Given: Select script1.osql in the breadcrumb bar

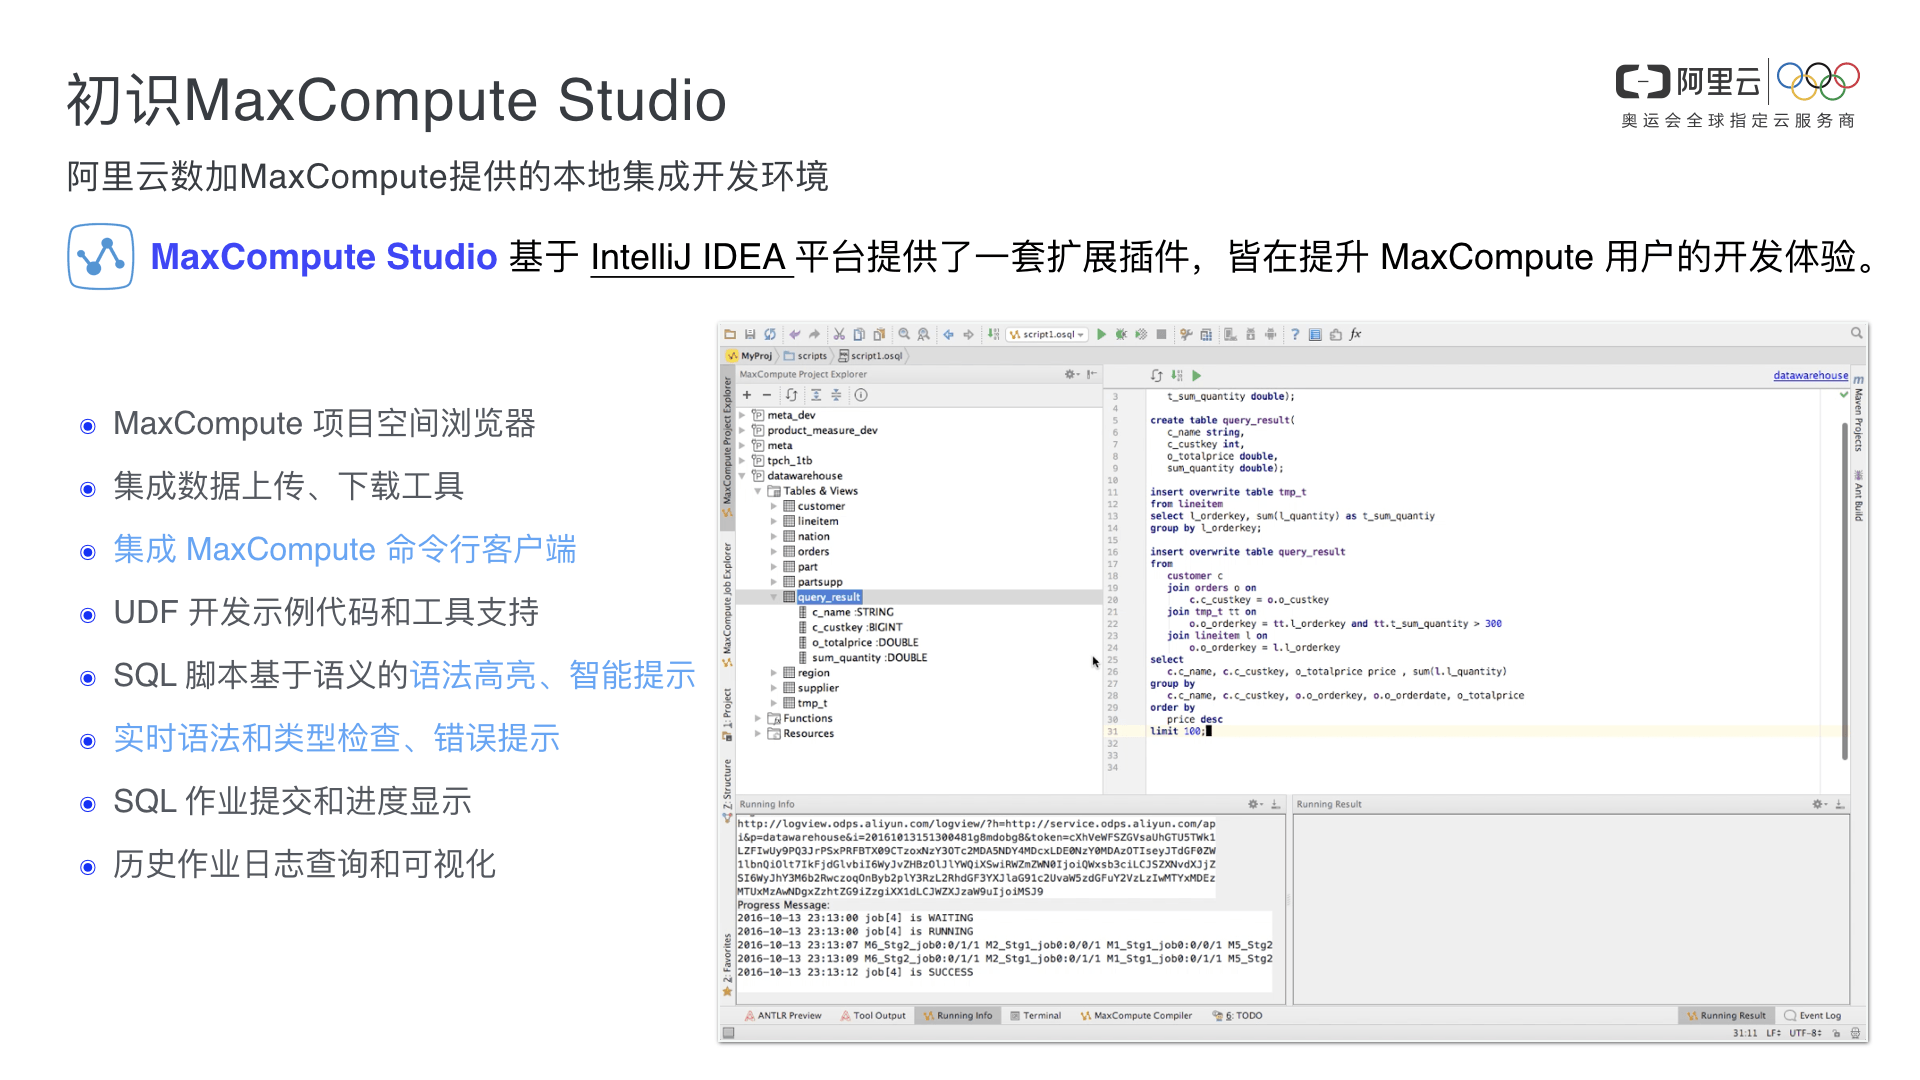Looking at the screenshot, I should (870, 356).
